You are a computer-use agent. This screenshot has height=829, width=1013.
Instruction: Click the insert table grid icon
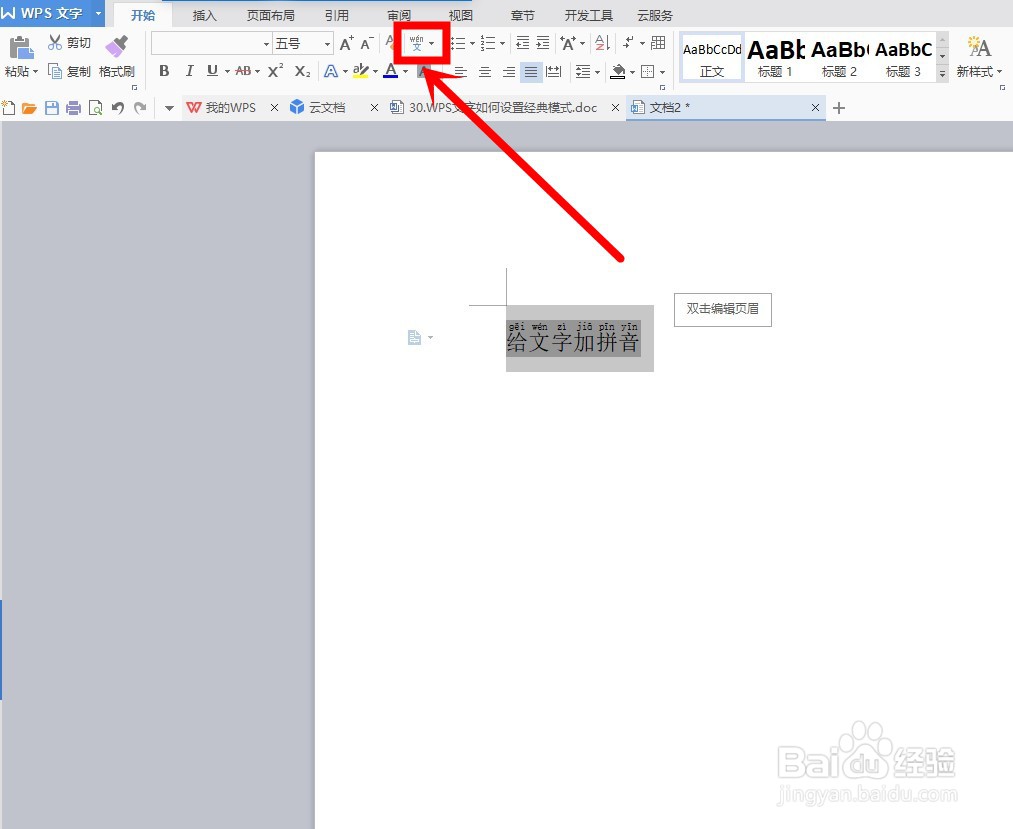point(658,43)
